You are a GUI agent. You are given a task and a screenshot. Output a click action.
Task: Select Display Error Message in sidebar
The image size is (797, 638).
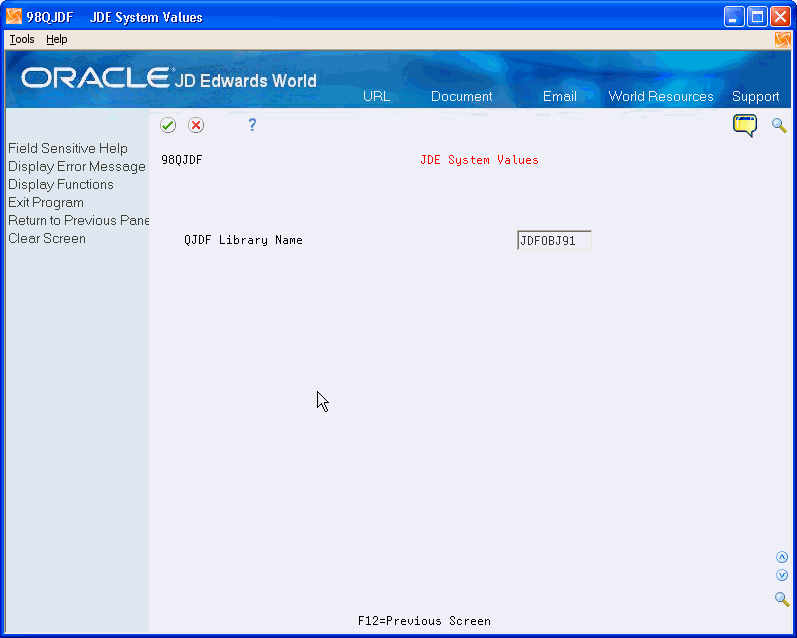[x=77, y=166]
